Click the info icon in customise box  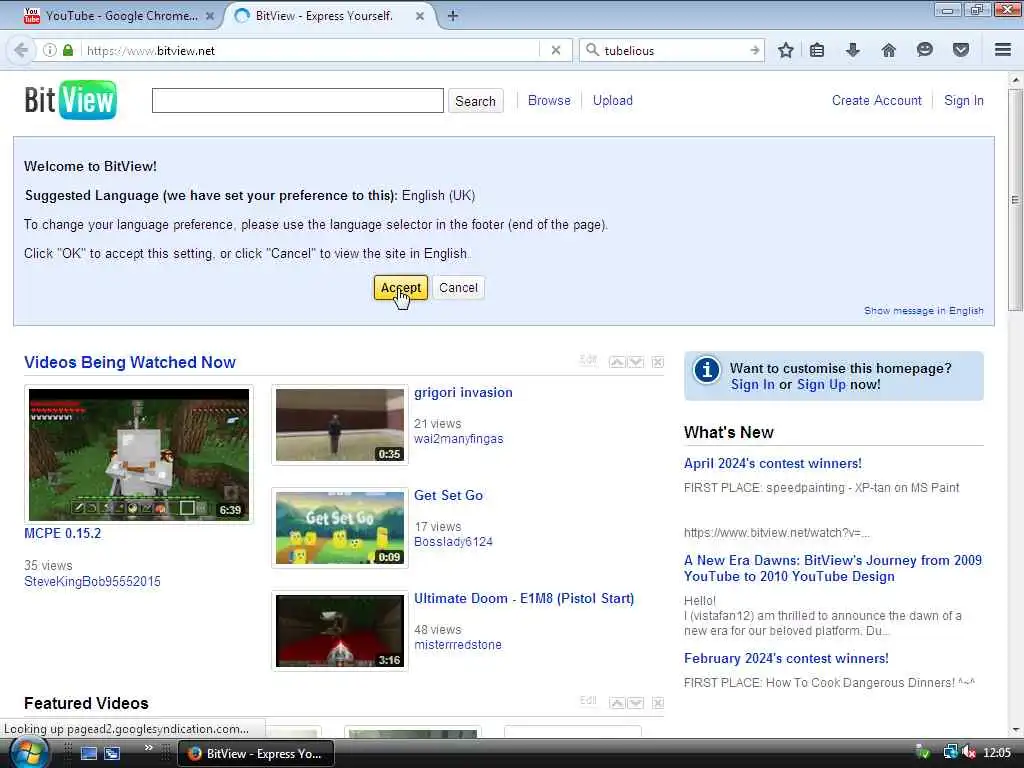pos(707,370)
